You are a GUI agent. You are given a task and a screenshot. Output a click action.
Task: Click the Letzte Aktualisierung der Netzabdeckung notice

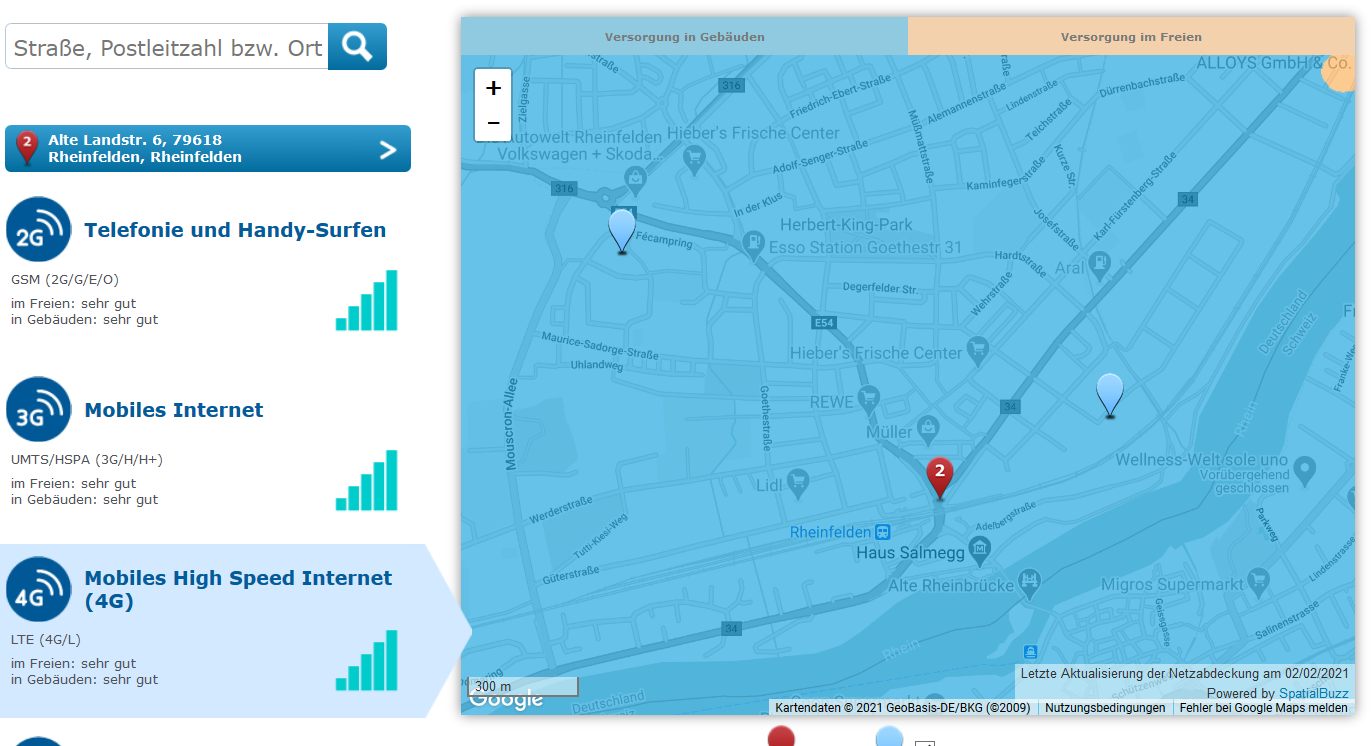[1185, 674]
